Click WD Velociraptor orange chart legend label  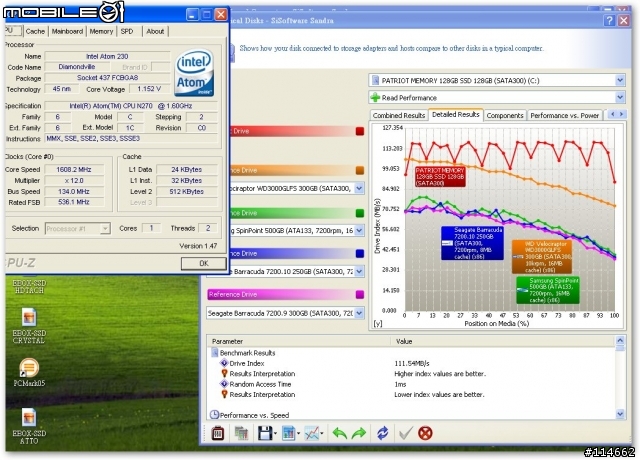tap(542, 257)
